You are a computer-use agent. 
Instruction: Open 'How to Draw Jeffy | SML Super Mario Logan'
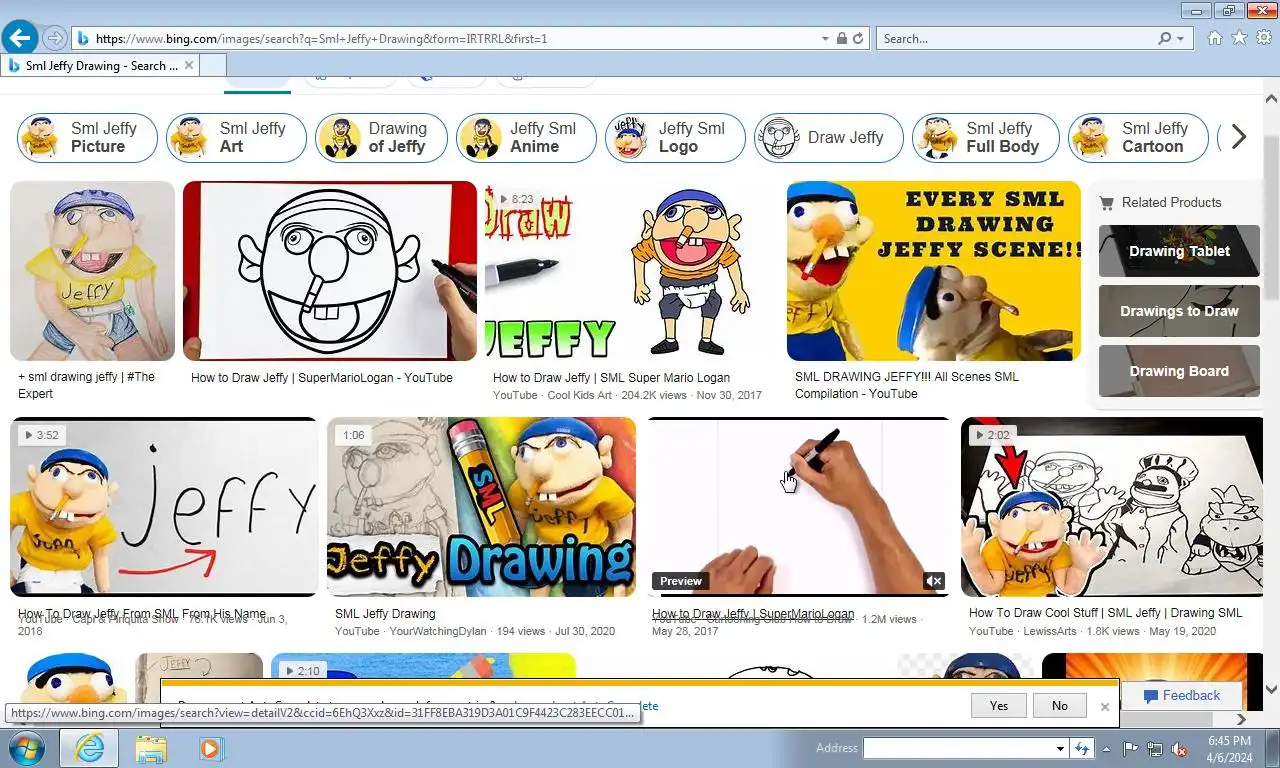tap(611, 378)
